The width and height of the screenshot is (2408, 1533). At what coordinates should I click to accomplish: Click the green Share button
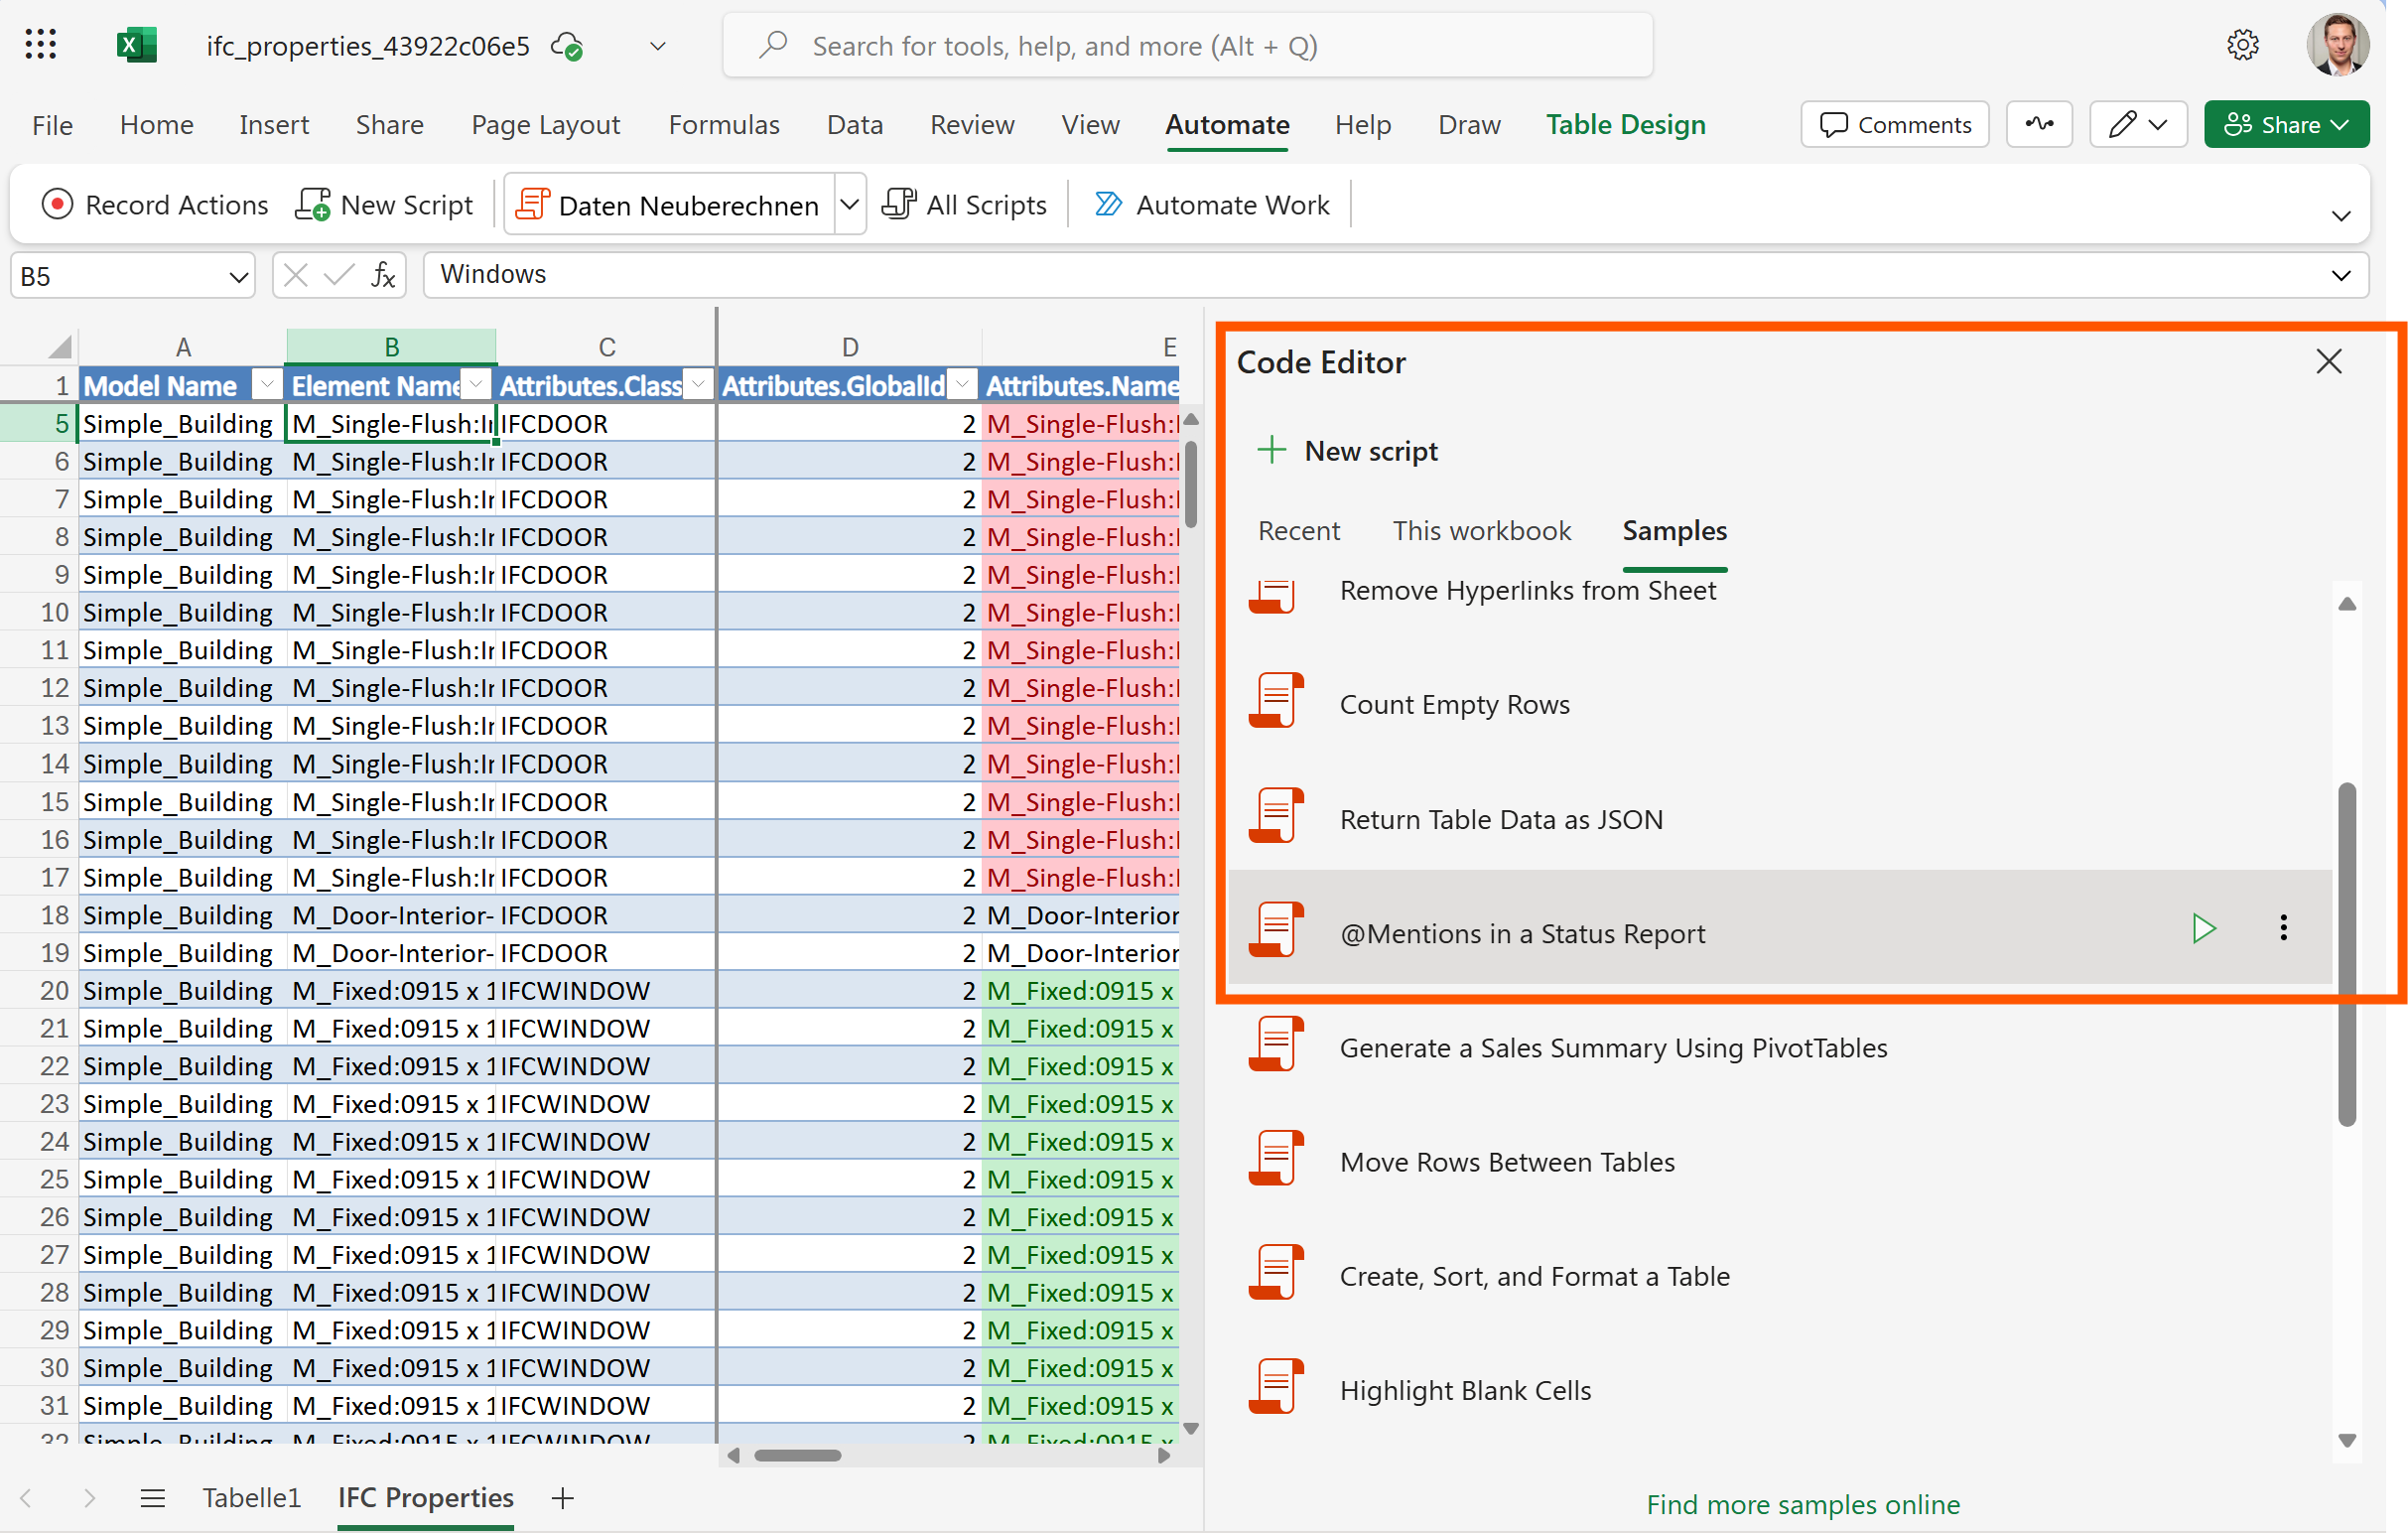tap(2285, 125)
